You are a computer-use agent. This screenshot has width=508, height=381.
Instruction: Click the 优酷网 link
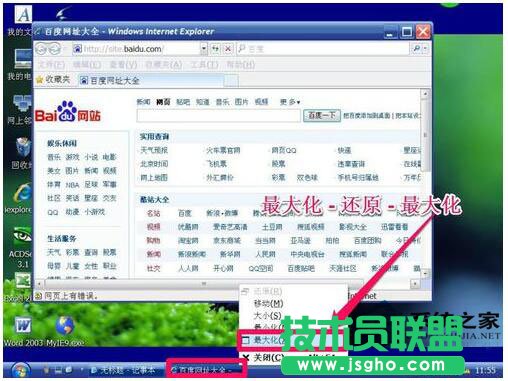tap(188, 227)
